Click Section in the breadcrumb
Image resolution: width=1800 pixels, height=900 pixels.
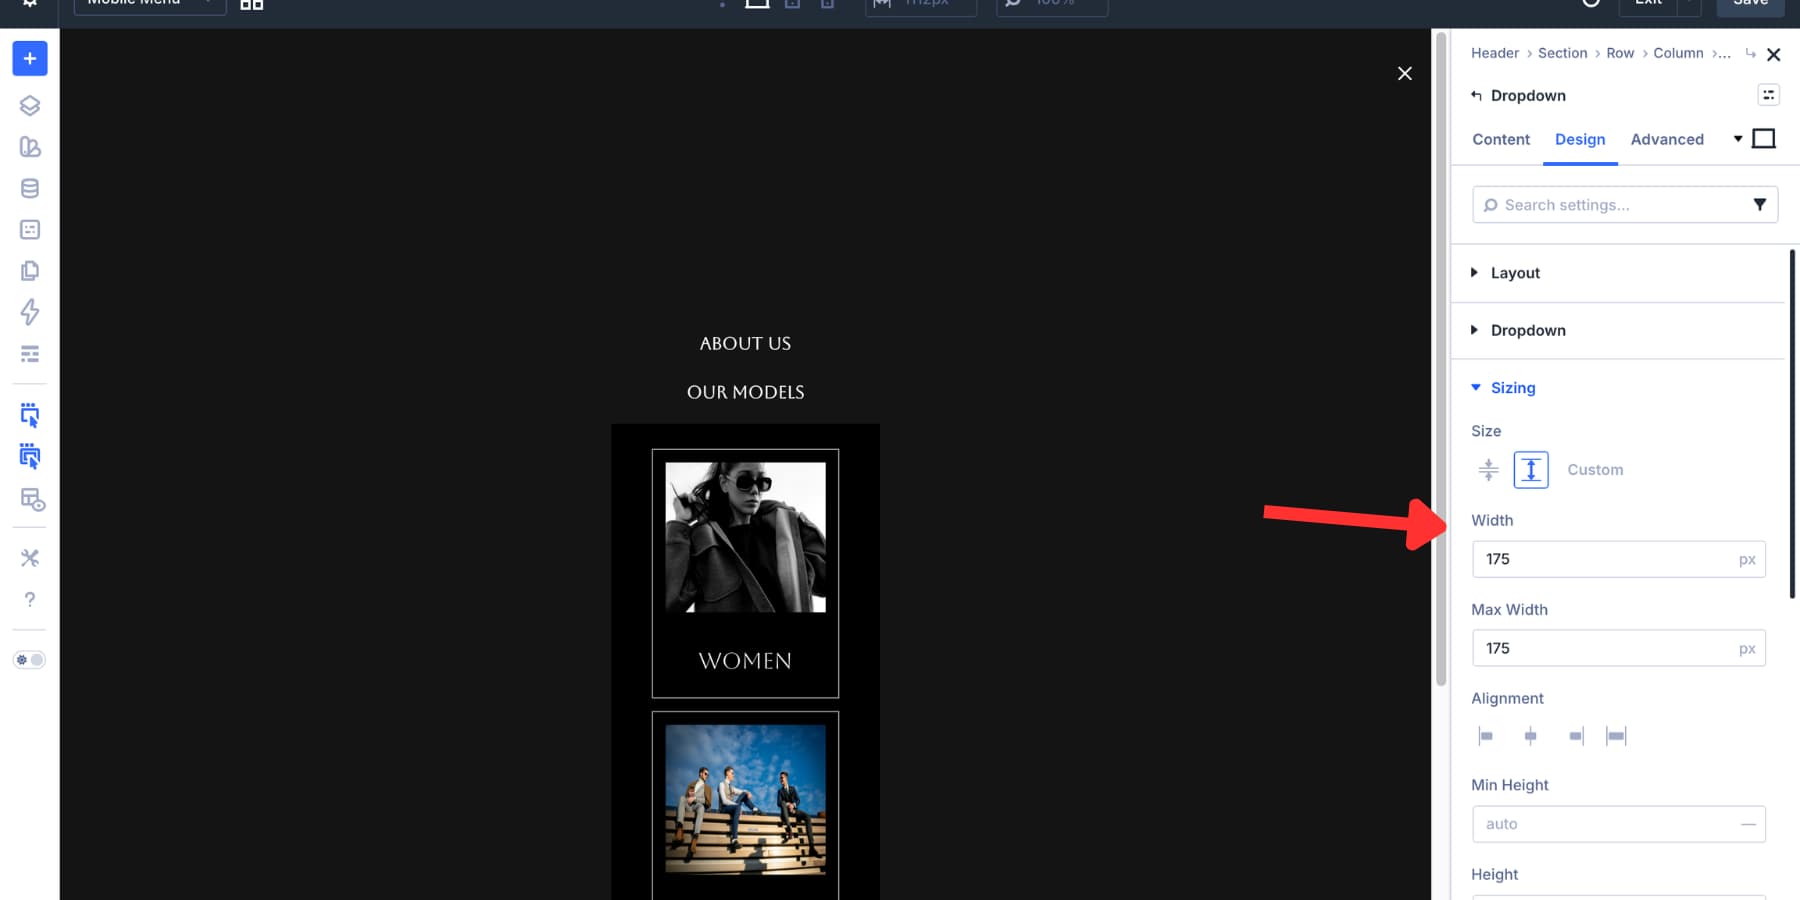[x=1562, y=53]
